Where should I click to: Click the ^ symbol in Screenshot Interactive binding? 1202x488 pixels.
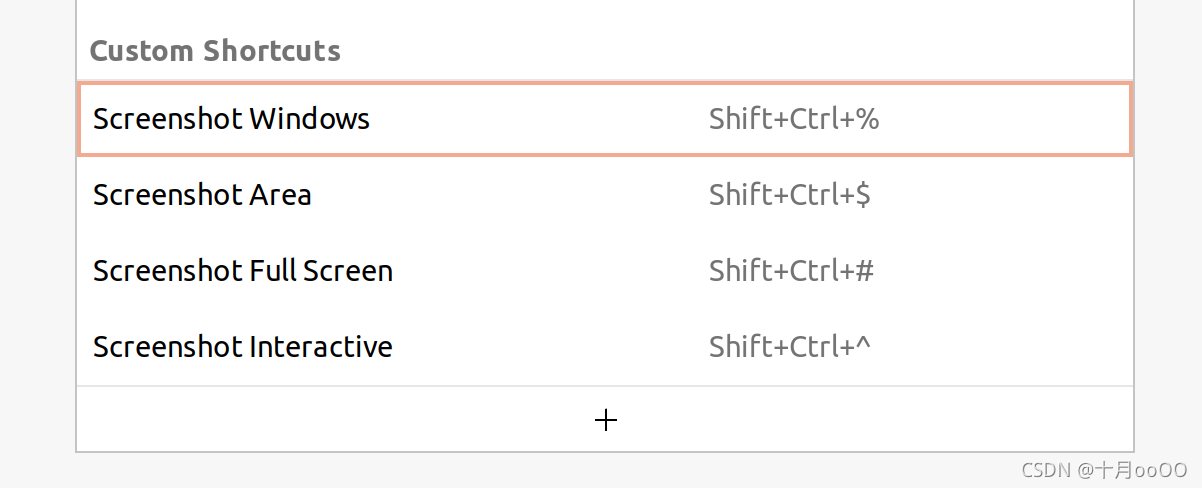coord(864,344)
